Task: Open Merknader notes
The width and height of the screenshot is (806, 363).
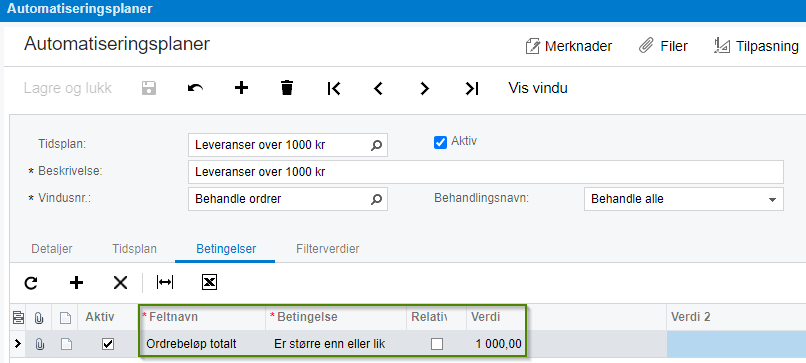Action: (x=569, y=46)
